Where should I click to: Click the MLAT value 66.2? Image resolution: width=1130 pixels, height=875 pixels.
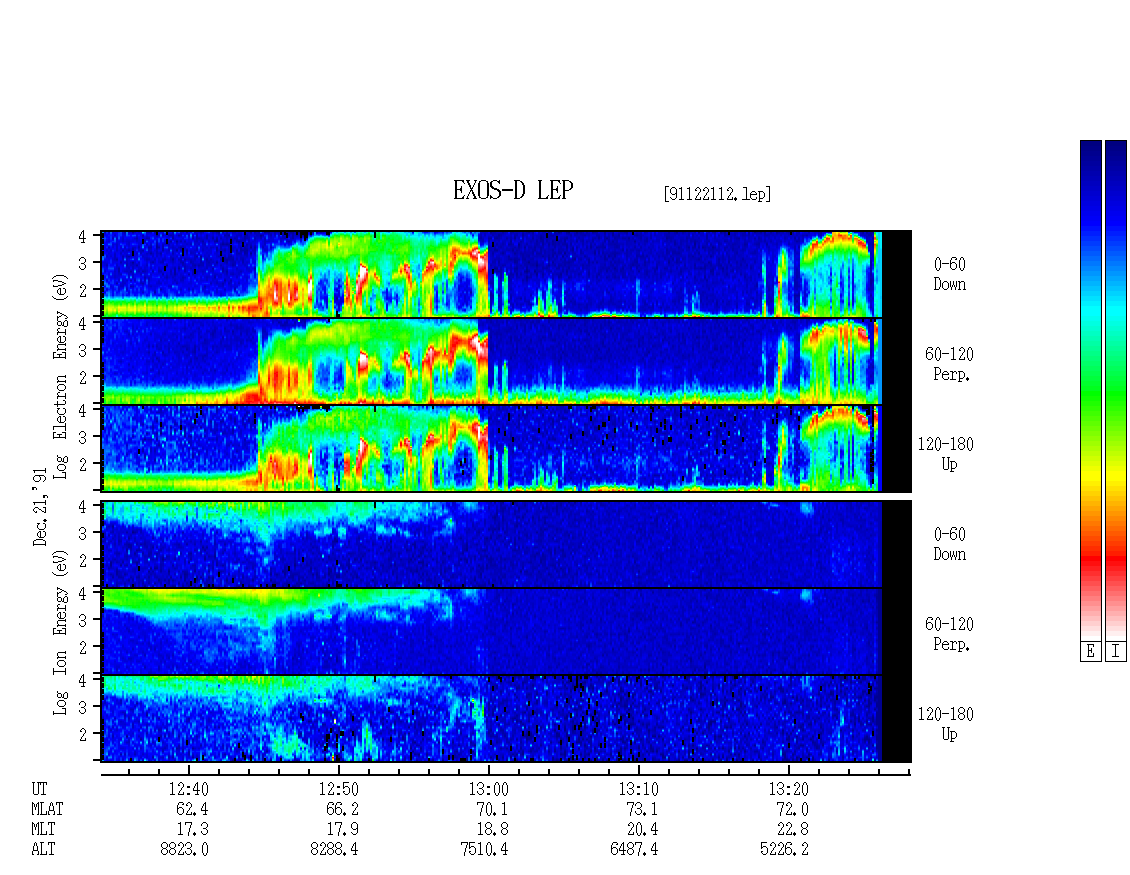point(342,809)
